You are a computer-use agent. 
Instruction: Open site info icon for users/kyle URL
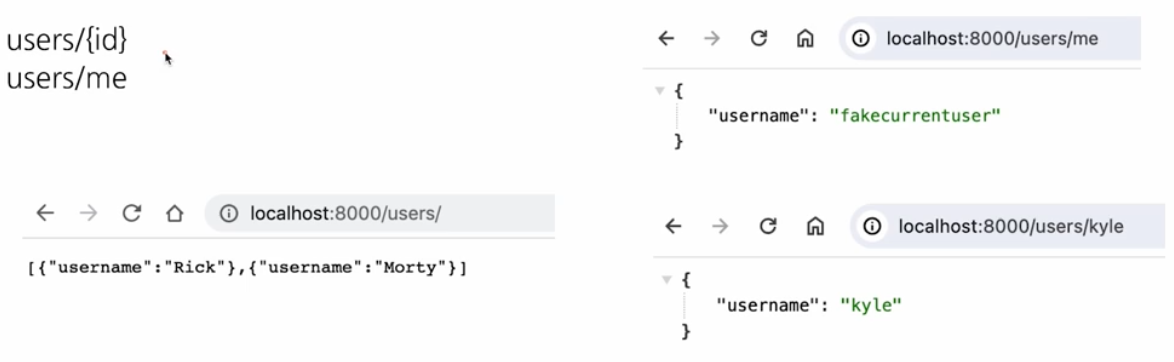tap(872, 226)
